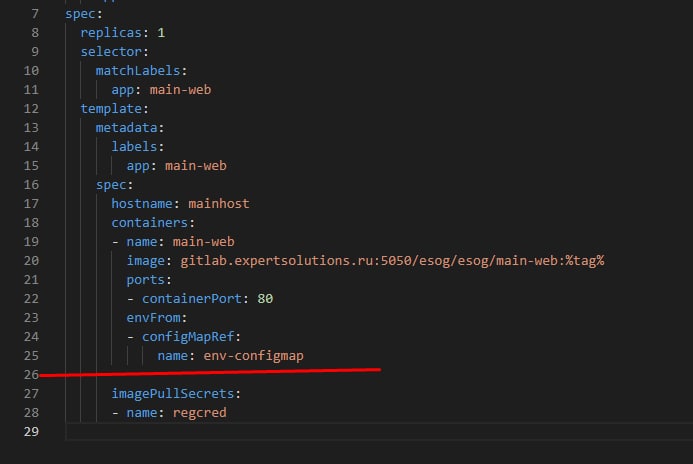Click the port value '80'
Screen dimensions: 693x464
coord(265,299)
